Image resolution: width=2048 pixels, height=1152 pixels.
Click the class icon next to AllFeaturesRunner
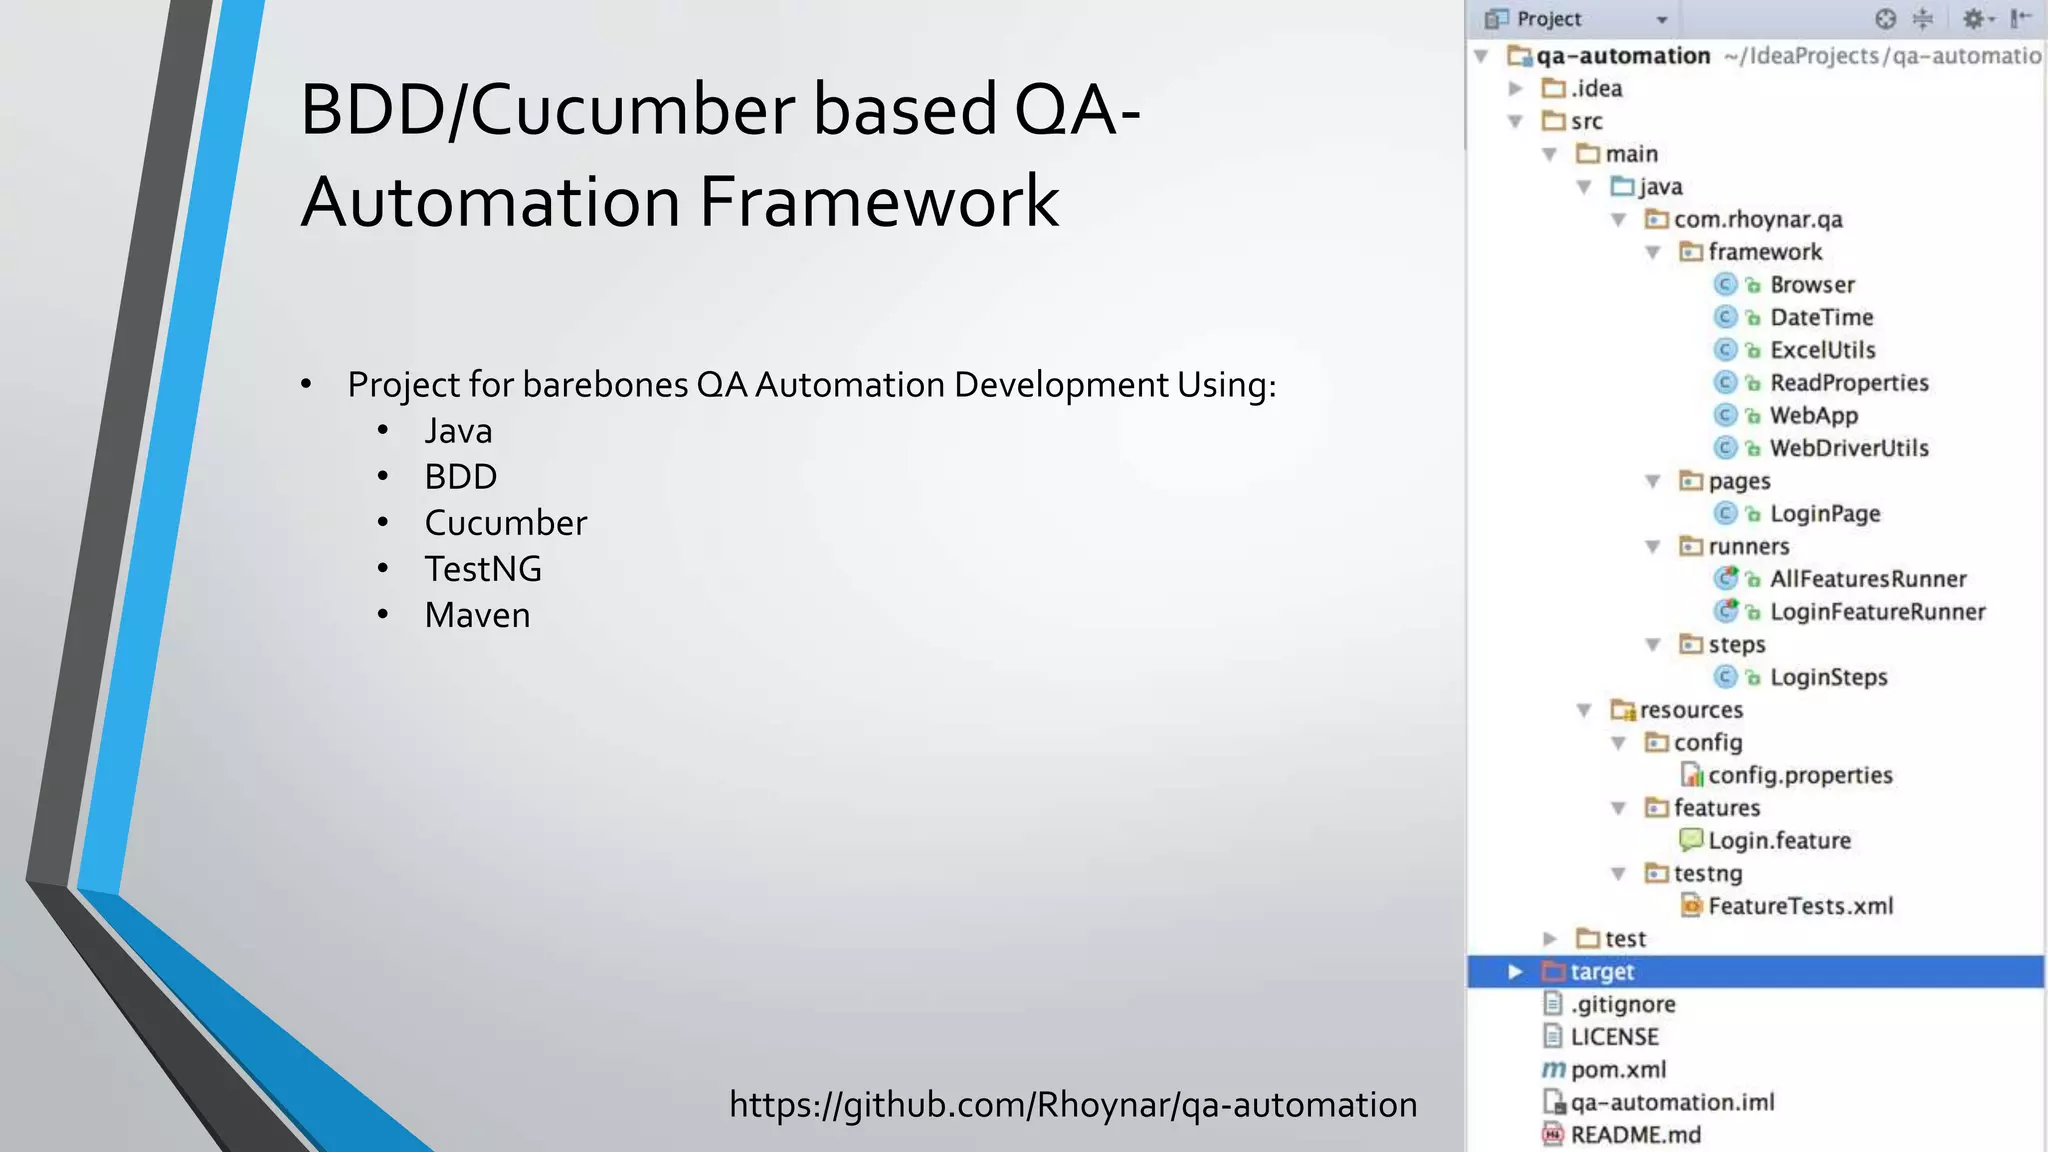[1726, 579]
